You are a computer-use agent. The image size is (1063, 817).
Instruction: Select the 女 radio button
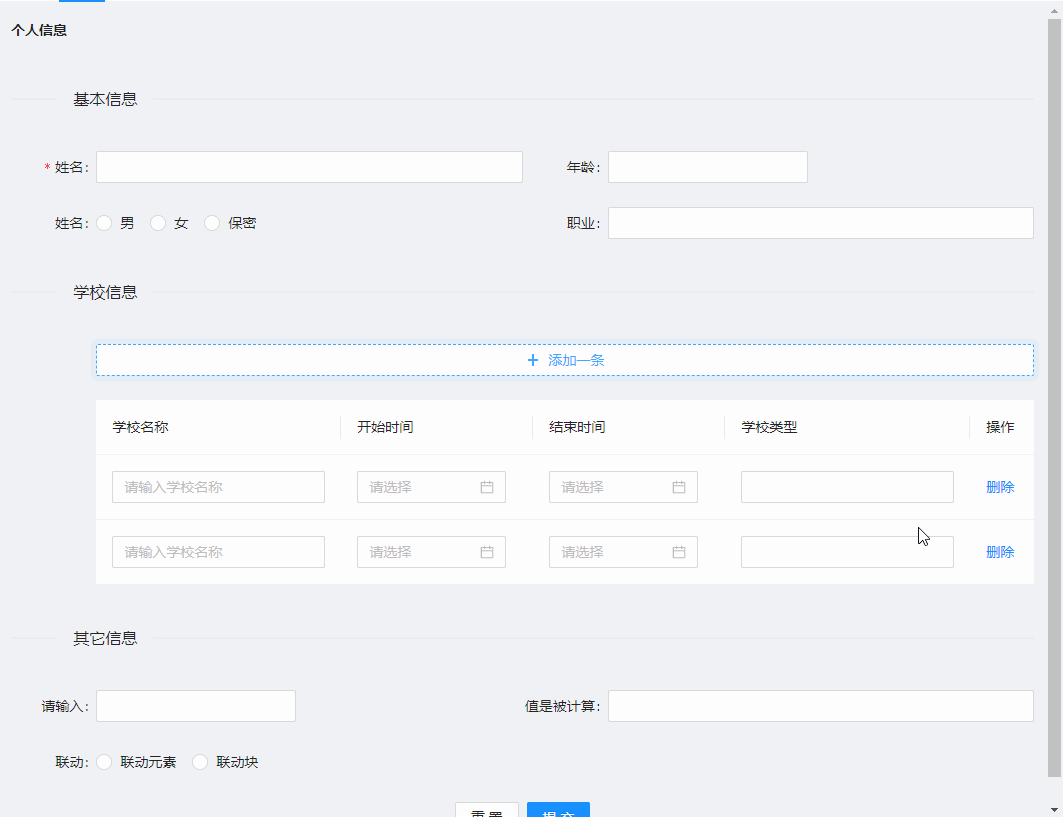tap(158, 223)
